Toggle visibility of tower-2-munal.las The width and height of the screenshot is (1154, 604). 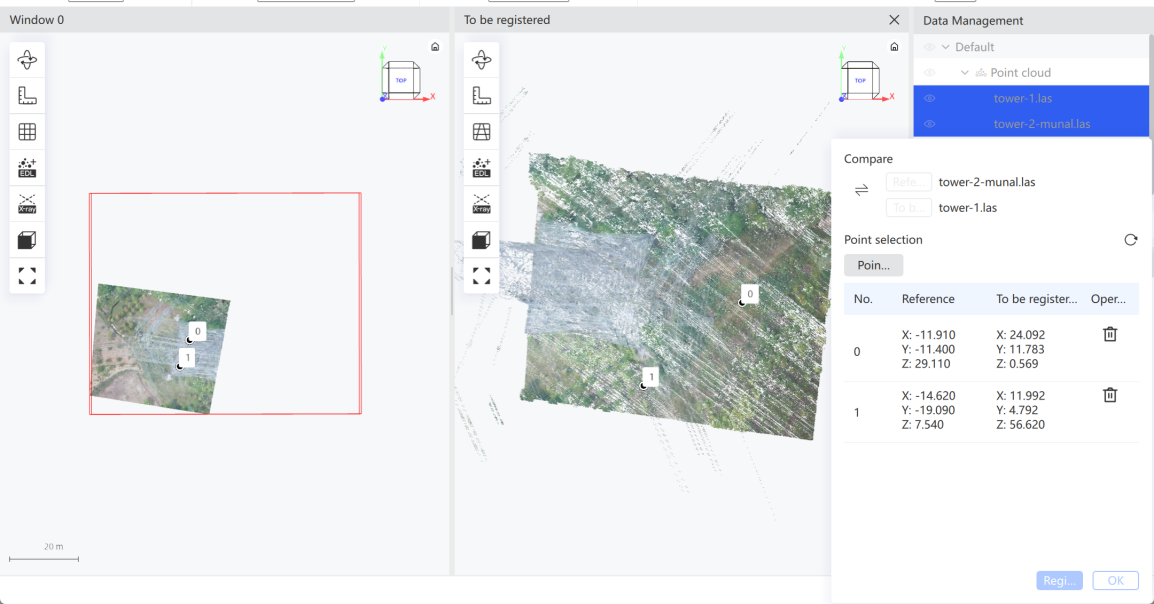point(930,124)
